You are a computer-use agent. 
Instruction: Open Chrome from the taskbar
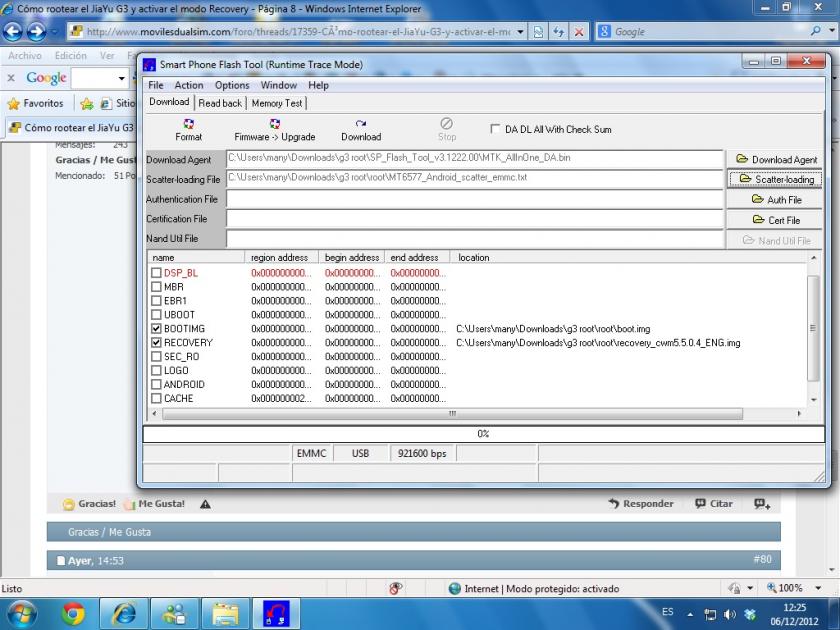[73, 614]
